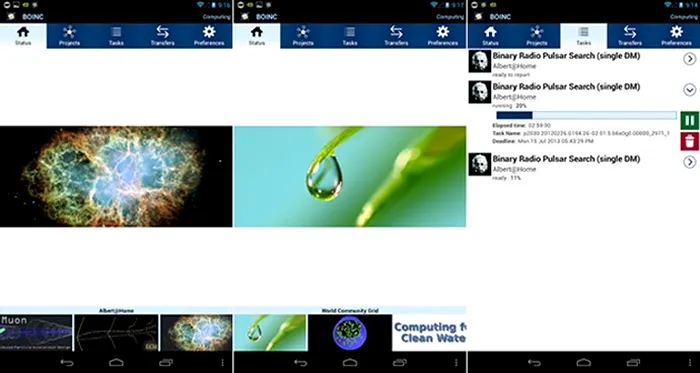
Task: Select the blue circular cell thumbnail
Action: (x=350, y=333)
